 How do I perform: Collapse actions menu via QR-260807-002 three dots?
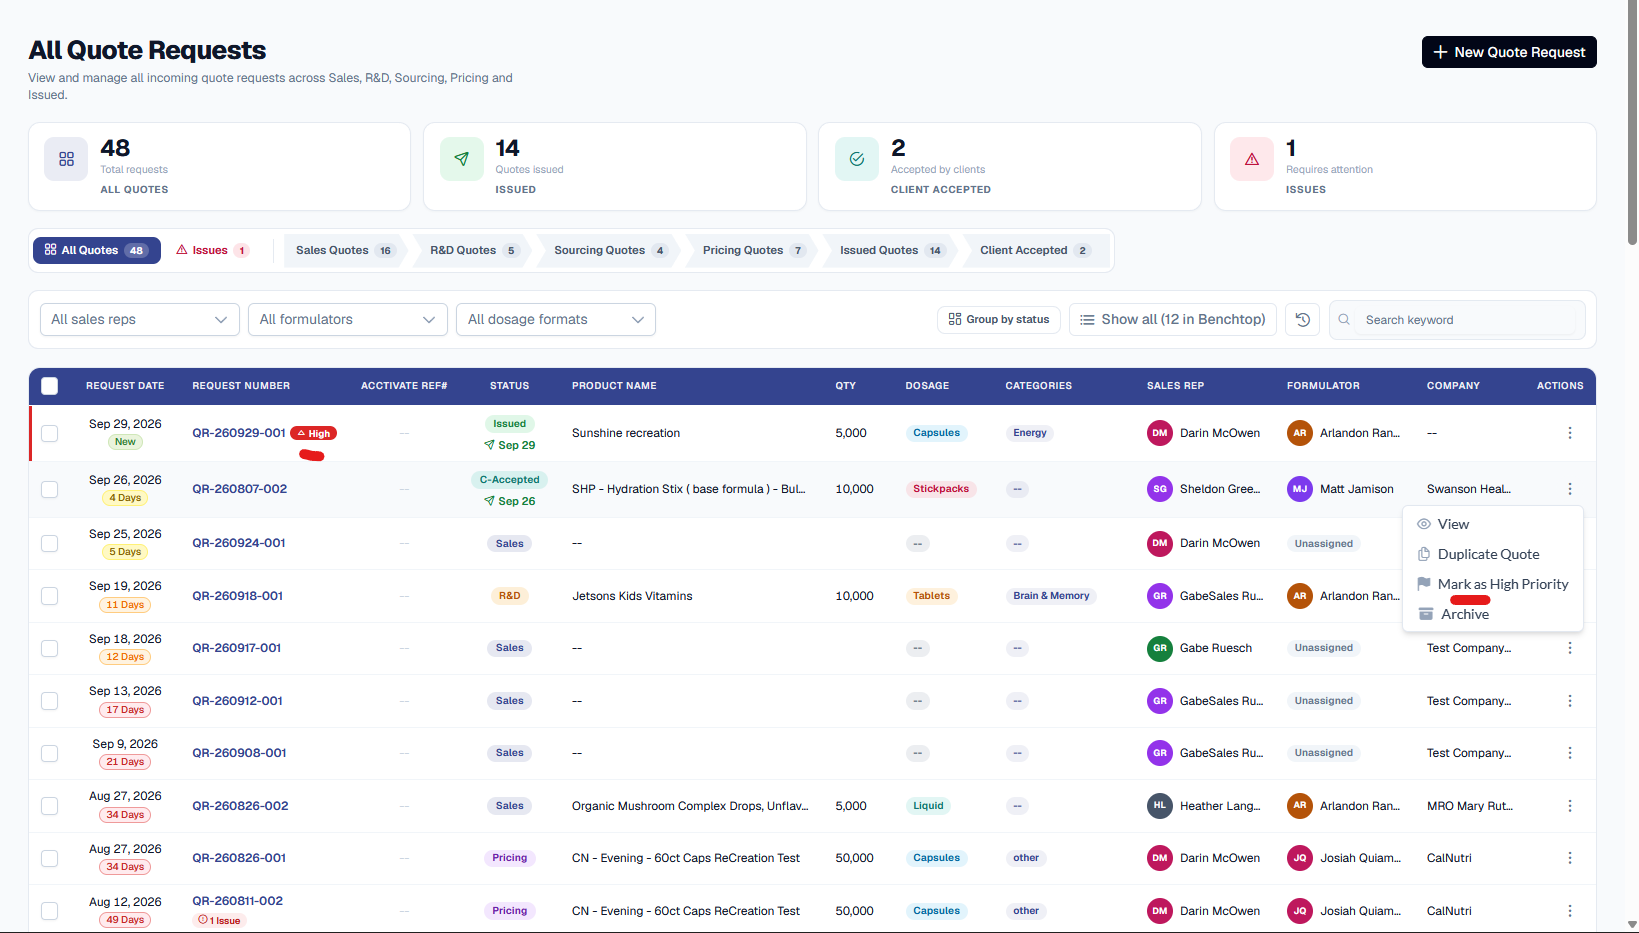click(1569, 489)
